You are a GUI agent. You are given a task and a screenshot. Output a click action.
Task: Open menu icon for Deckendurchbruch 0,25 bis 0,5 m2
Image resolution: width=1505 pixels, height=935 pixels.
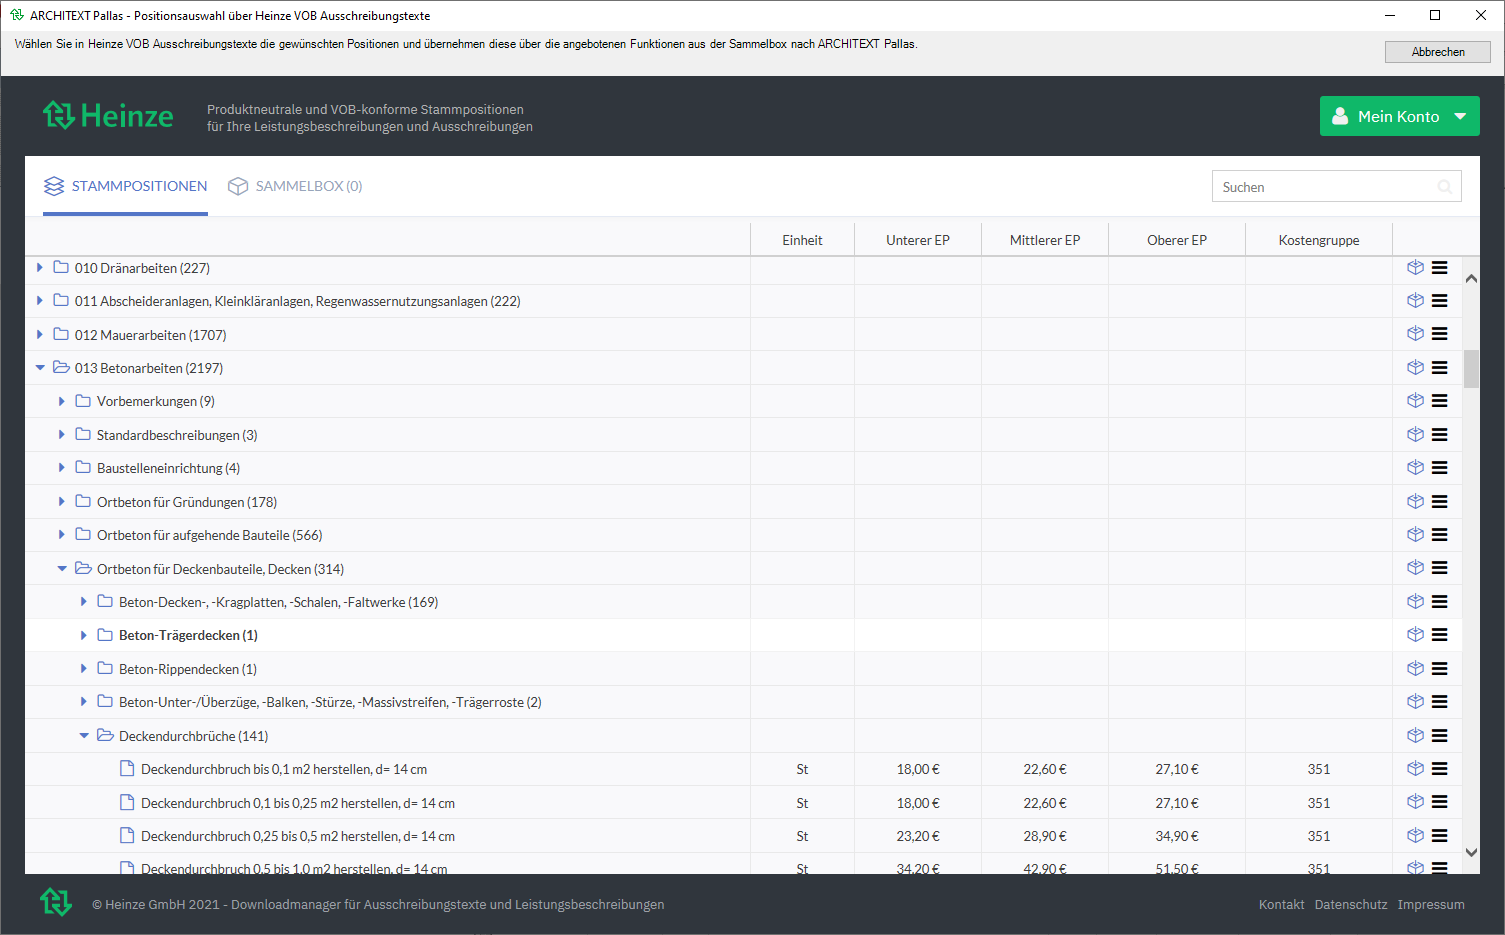[1439, 836]
